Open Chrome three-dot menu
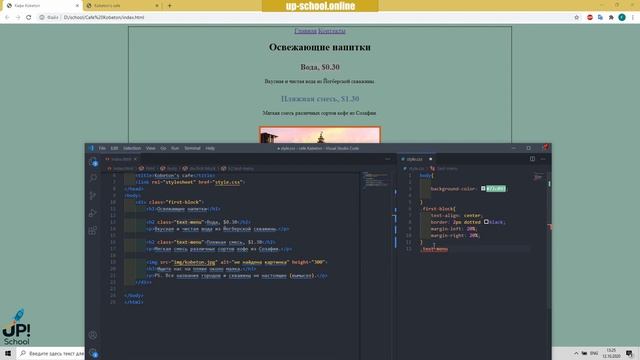The width and height of the screenshot is (640, 360). [633, 17]
